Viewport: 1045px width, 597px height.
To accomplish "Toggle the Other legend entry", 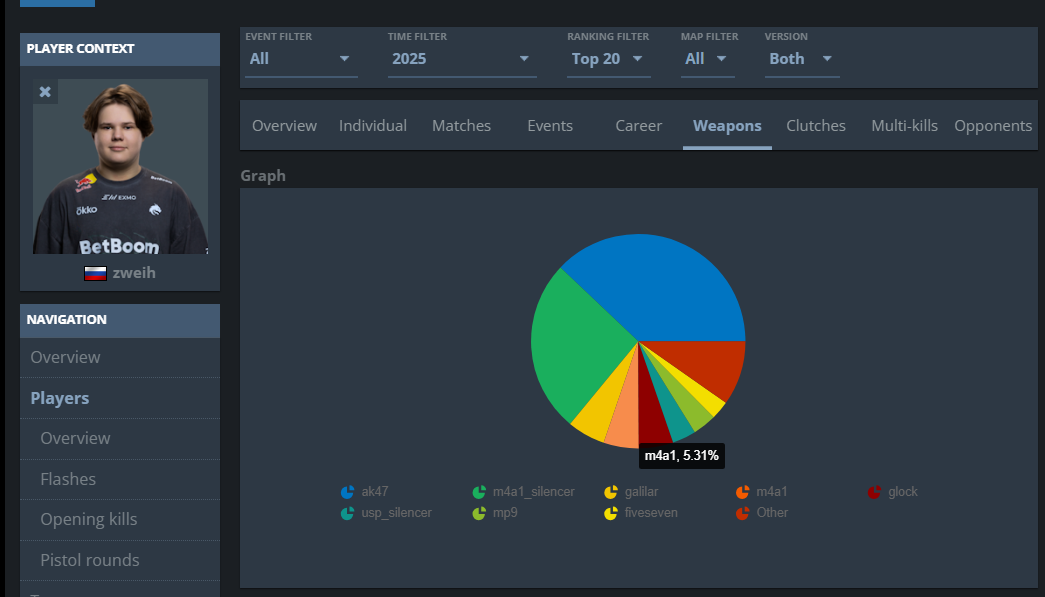I will [762, 513].
